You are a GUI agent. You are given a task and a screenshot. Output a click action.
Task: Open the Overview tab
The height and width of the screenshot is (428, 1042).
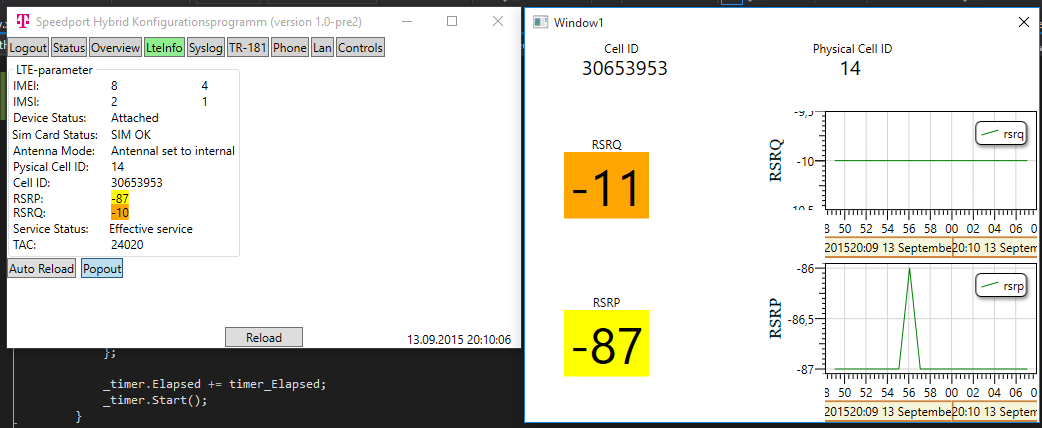(115, 48)
